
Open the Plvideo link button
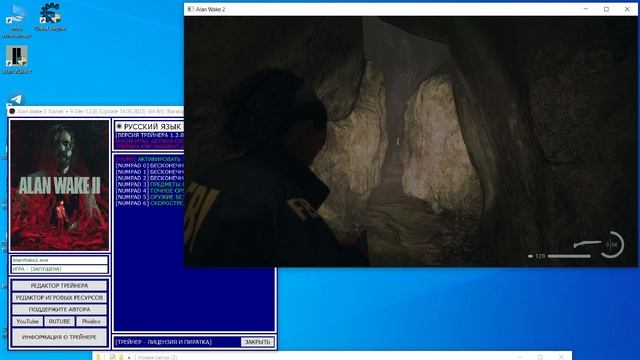pos(91,321)
